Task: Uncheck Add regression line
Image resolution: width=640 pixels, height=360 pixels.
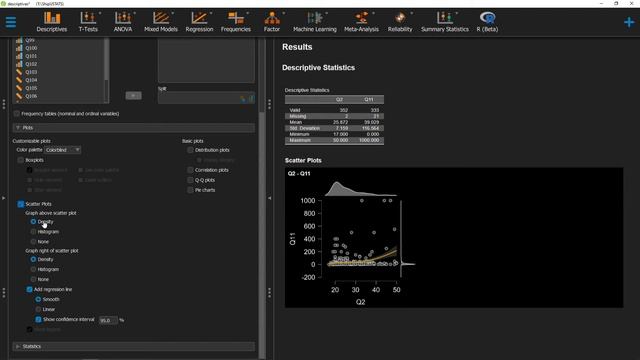Action: point(29,289)
